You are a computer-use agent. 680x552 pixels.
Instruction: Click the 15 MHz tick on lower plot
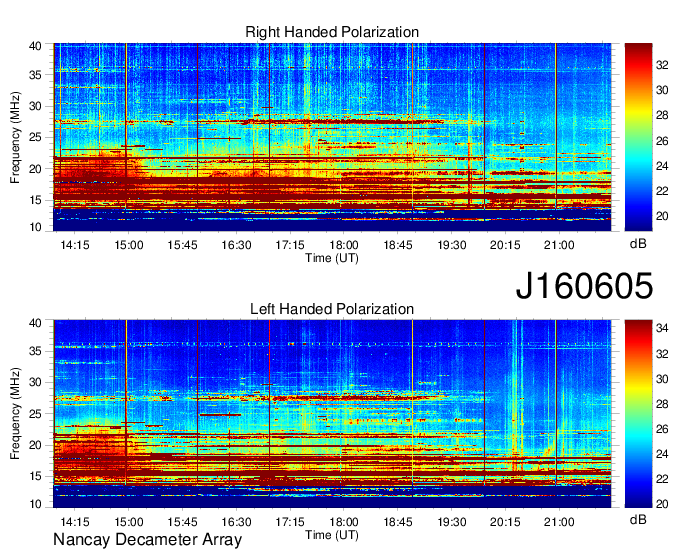[35, 476]
